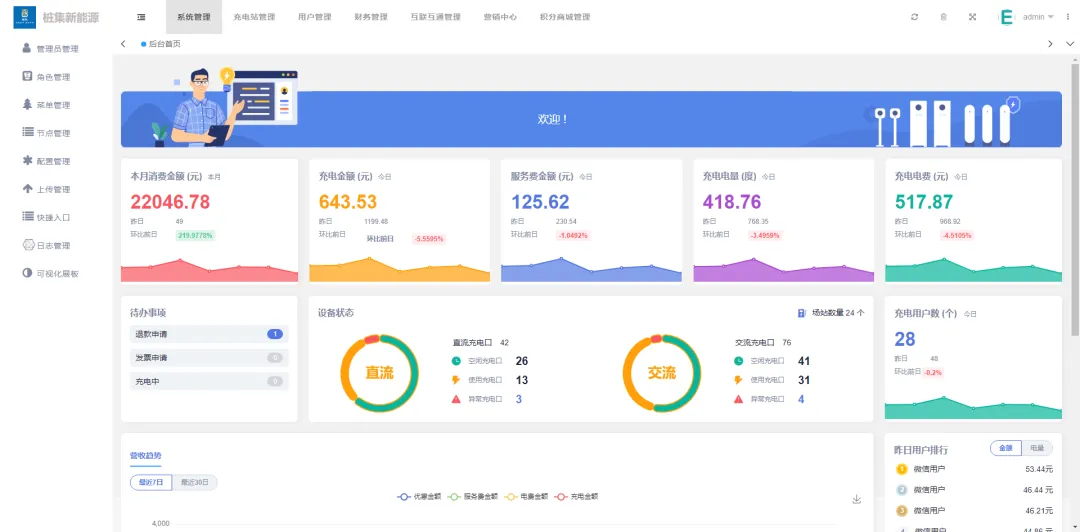
Task: Toggle 优惠金额 series in chart legend
Action: pyautogui.click(x=419, y=496)
